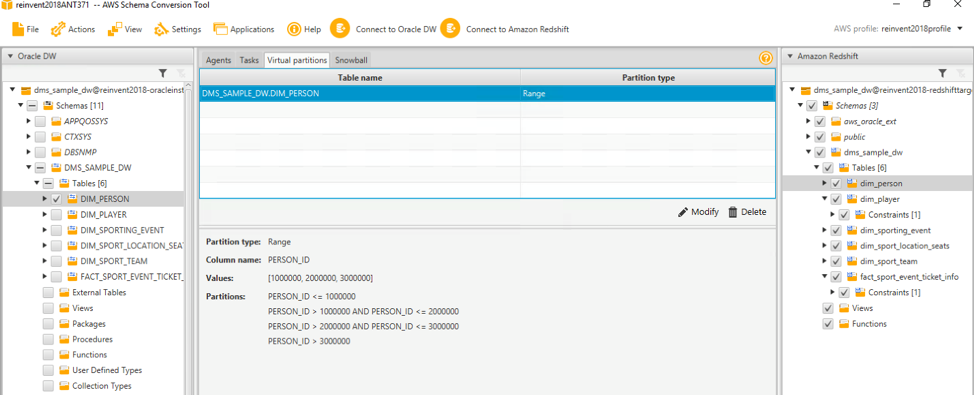Collapse the DMS_SAMPLE_DW schema node
This screenshot has height=395, width=974.
point(29,168)
